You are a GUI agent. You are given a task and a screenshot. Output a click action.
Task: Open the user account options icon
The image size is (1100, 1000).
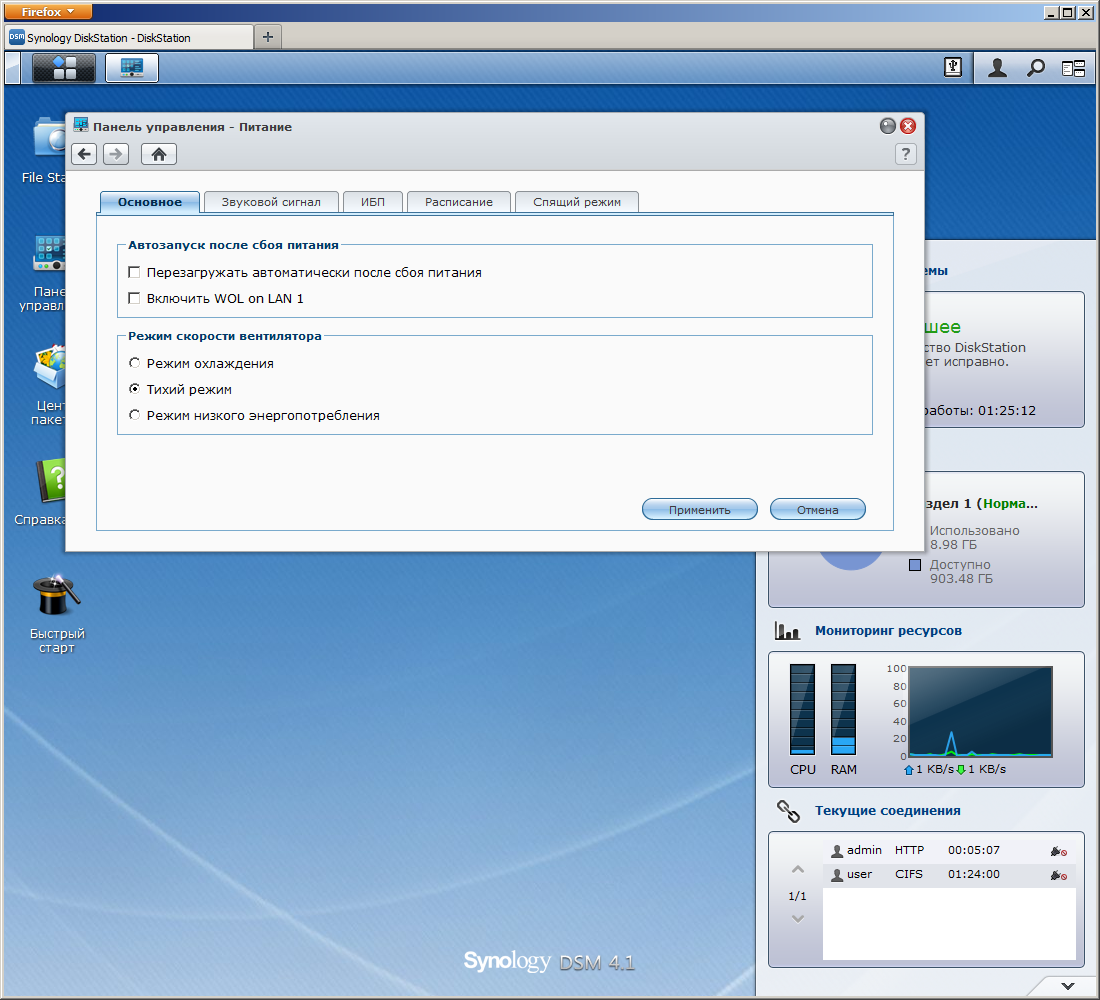997,68
